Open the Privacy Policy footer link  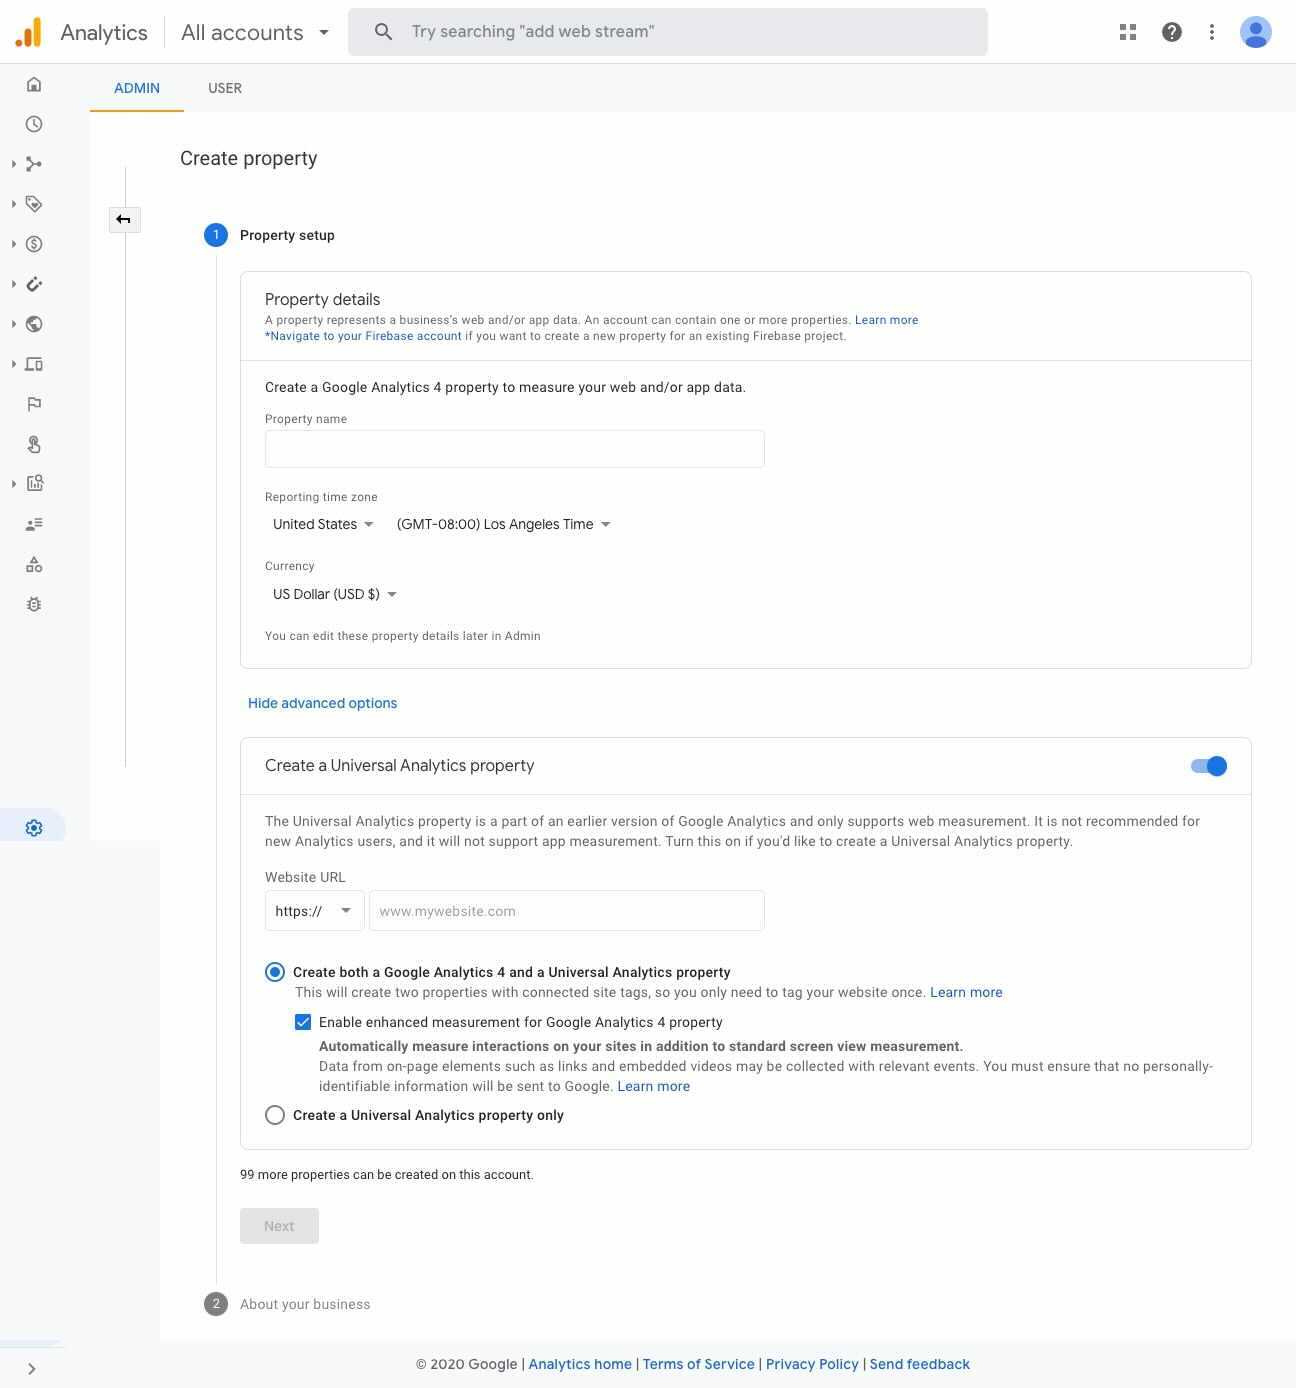812,1364
